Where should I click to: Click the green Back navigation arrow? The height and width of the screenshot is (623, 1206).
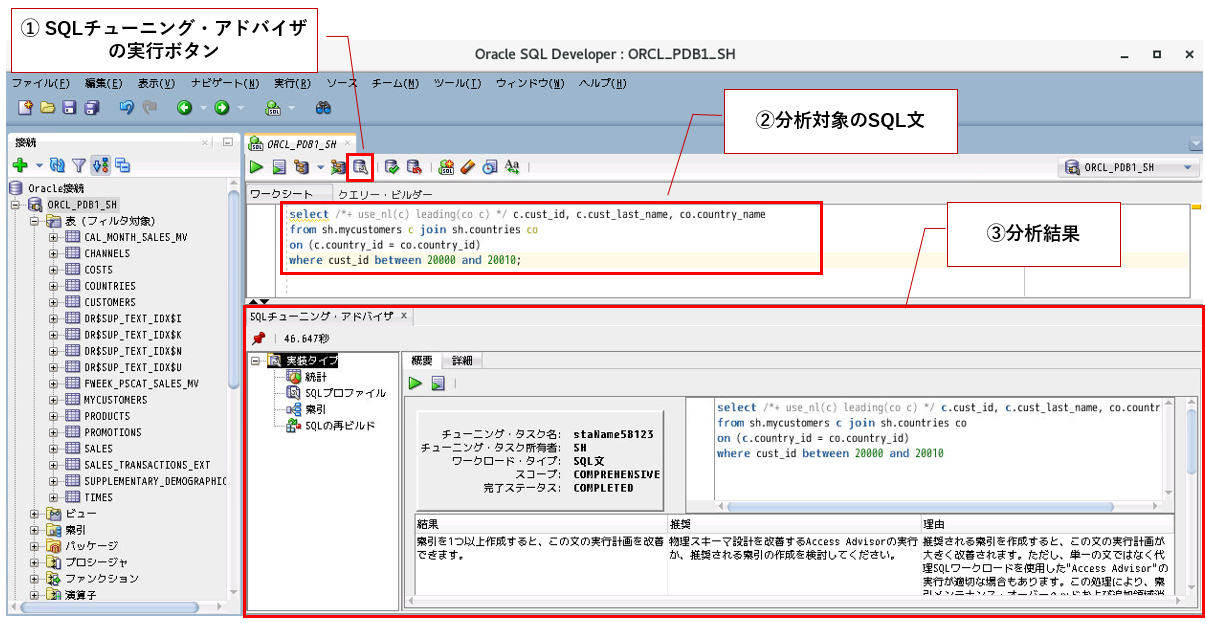[x=184, y=107]
